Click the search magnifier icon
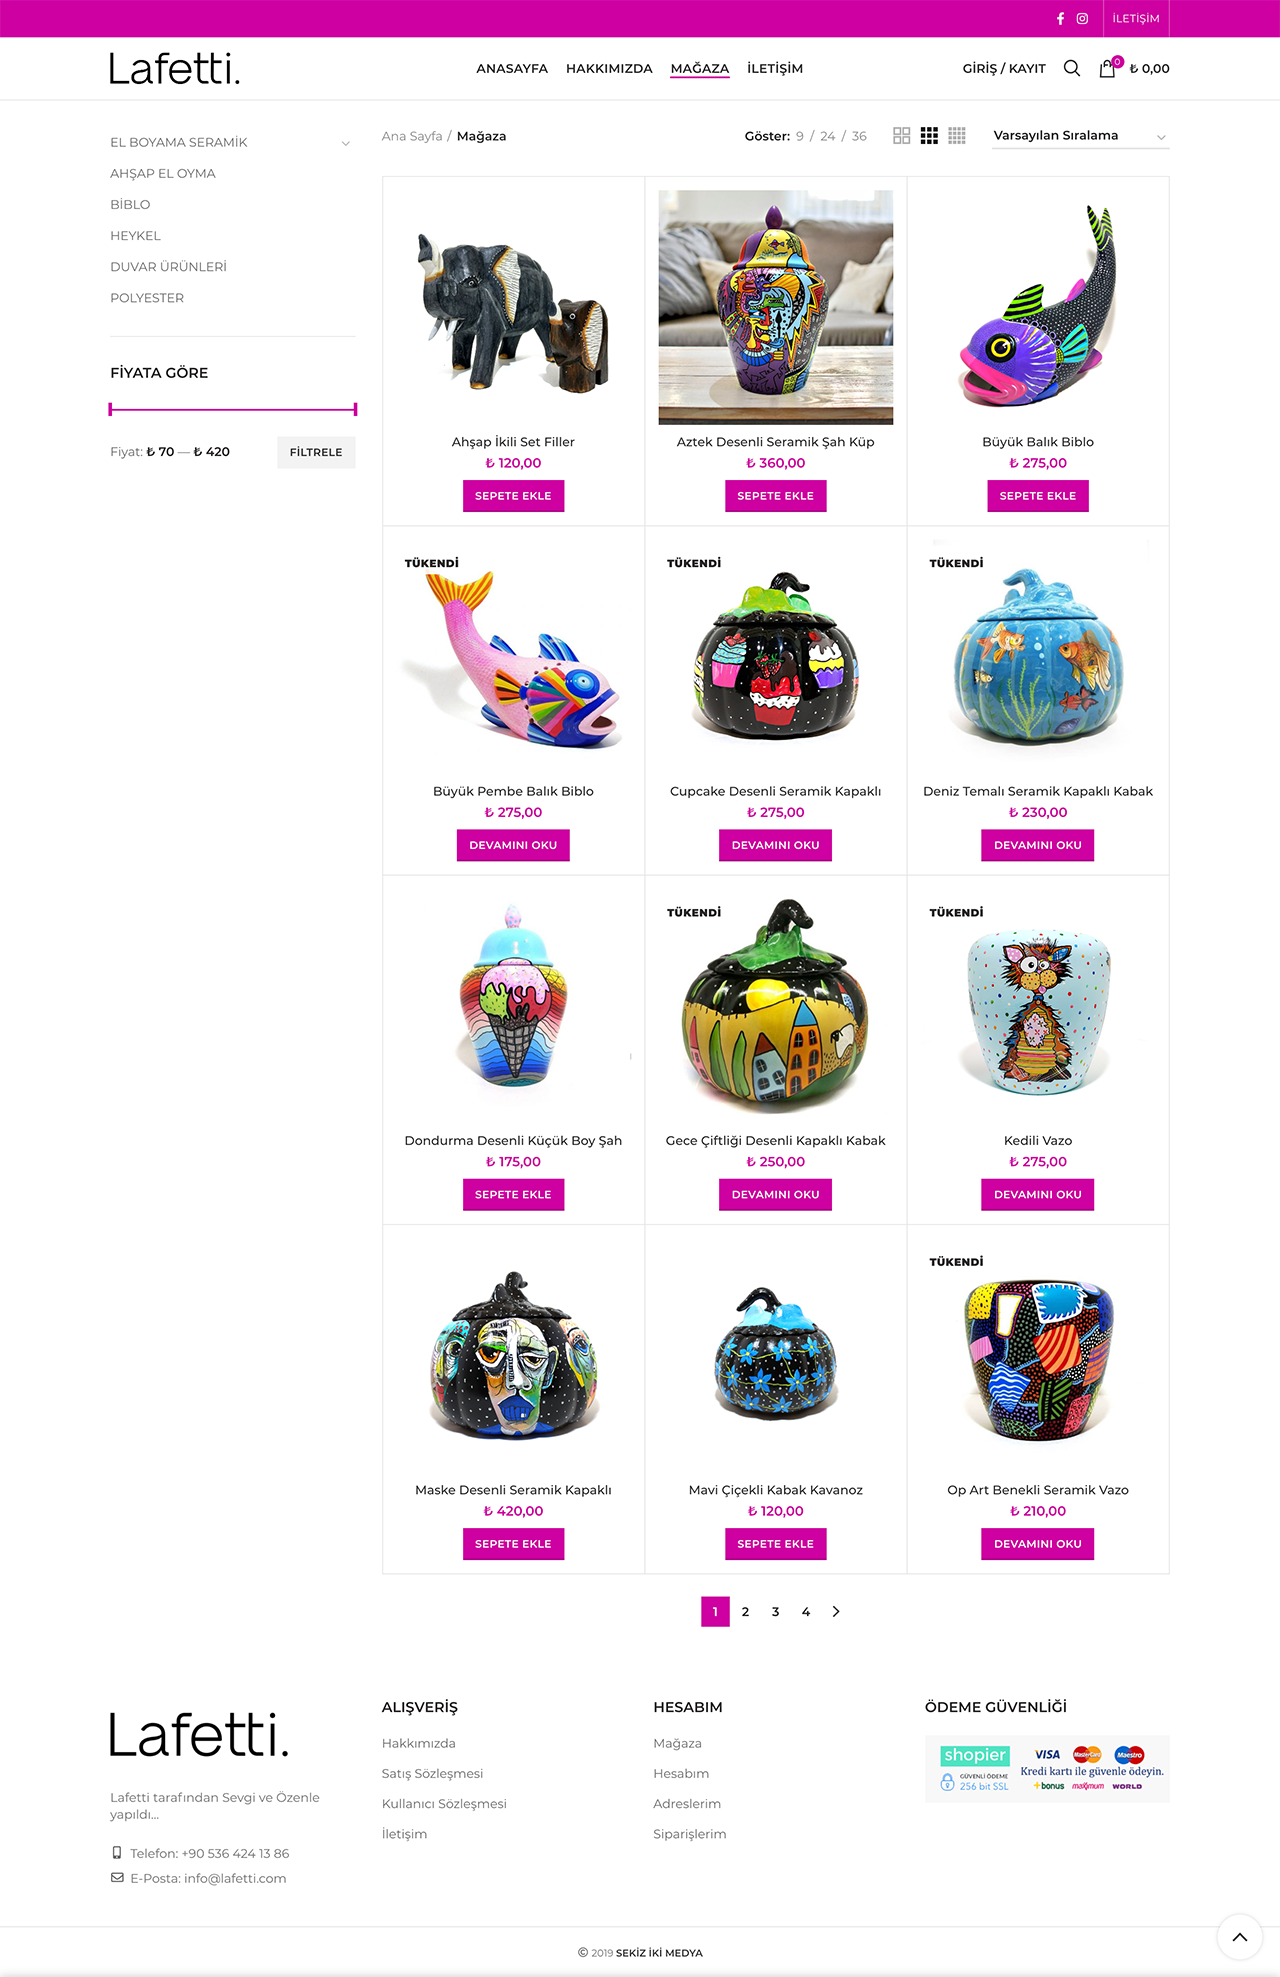 1072,68
